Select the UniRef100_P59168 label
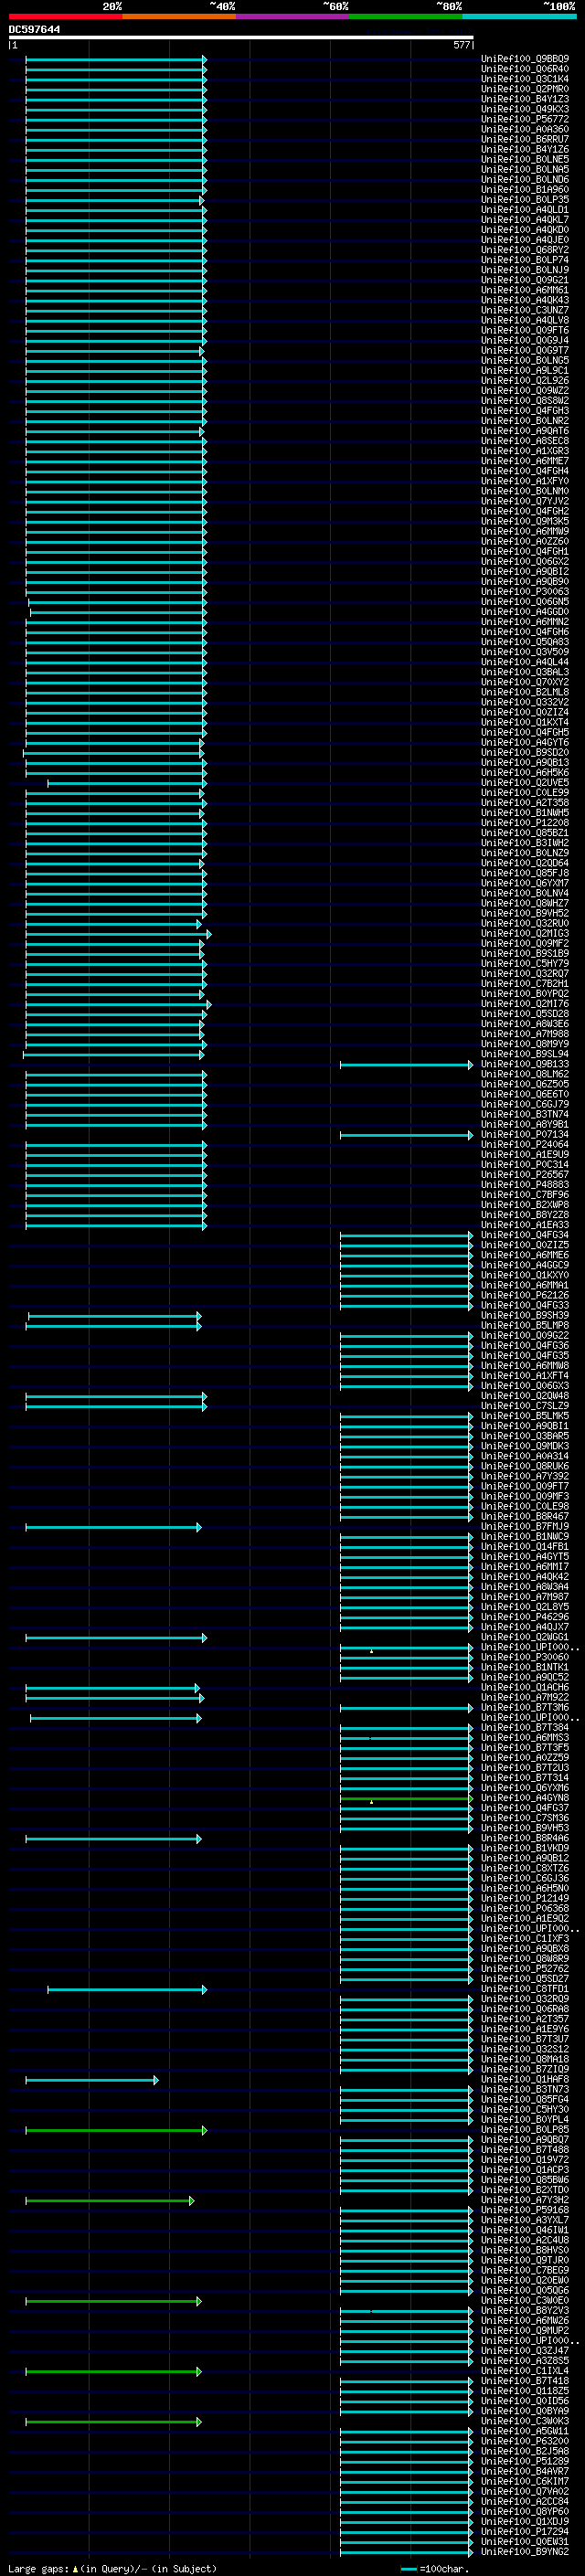The width and height of the screenshot is (585, 2576). click(525, 2211)
